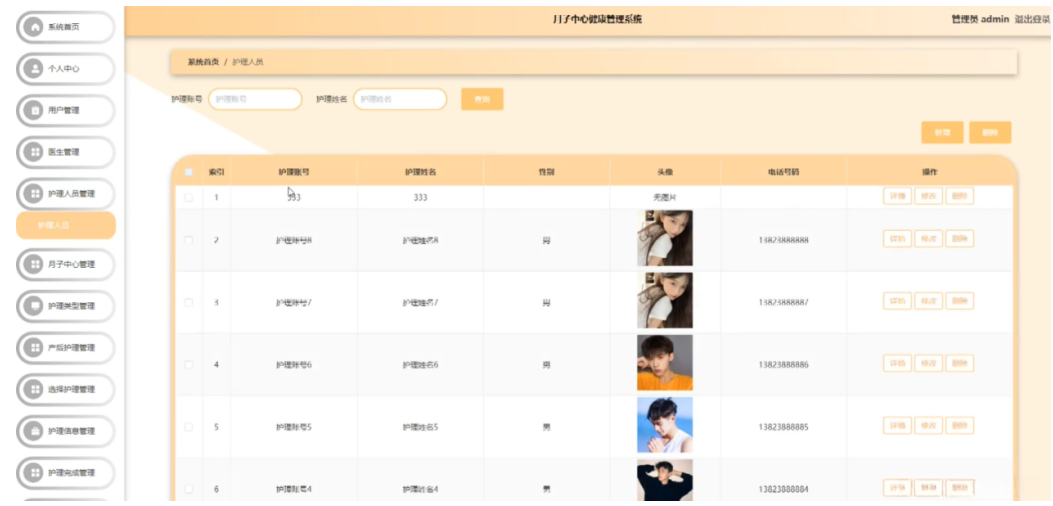This screenshot has height=506, width=1053.
Task: Click the batch 删除 button above the table
Action: [990, 133]
